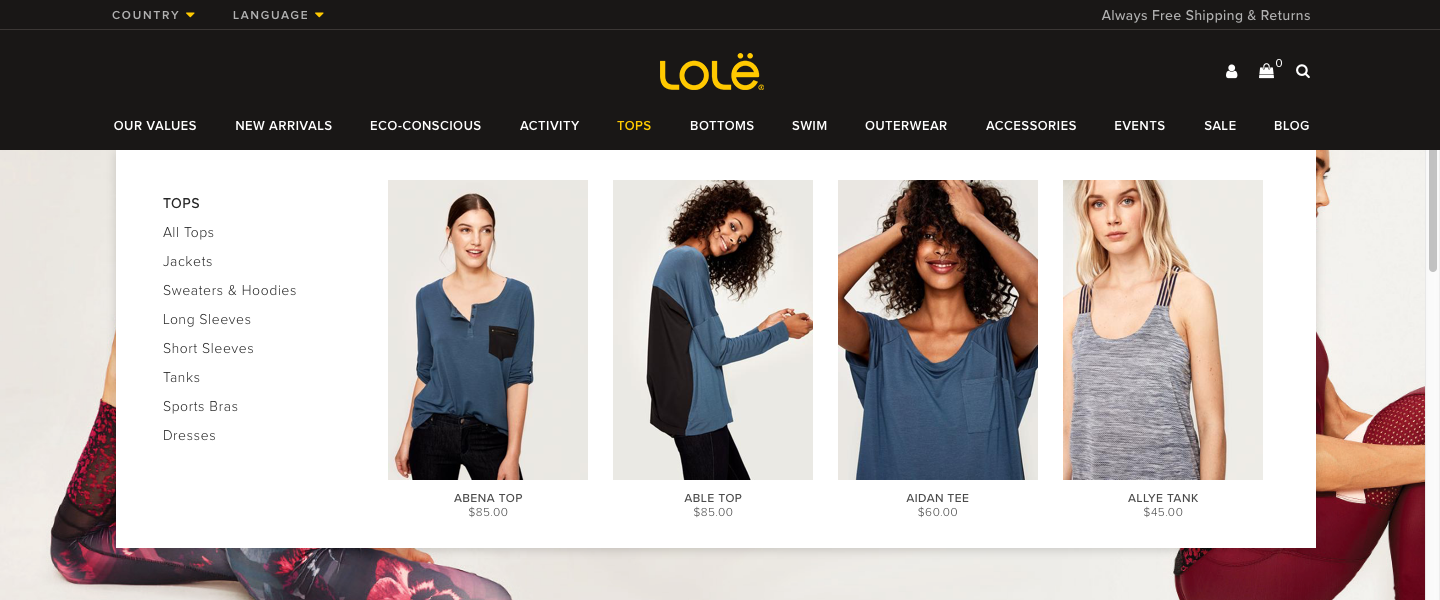Expand the Country dropdown
1440x600 pixels.
154,15
